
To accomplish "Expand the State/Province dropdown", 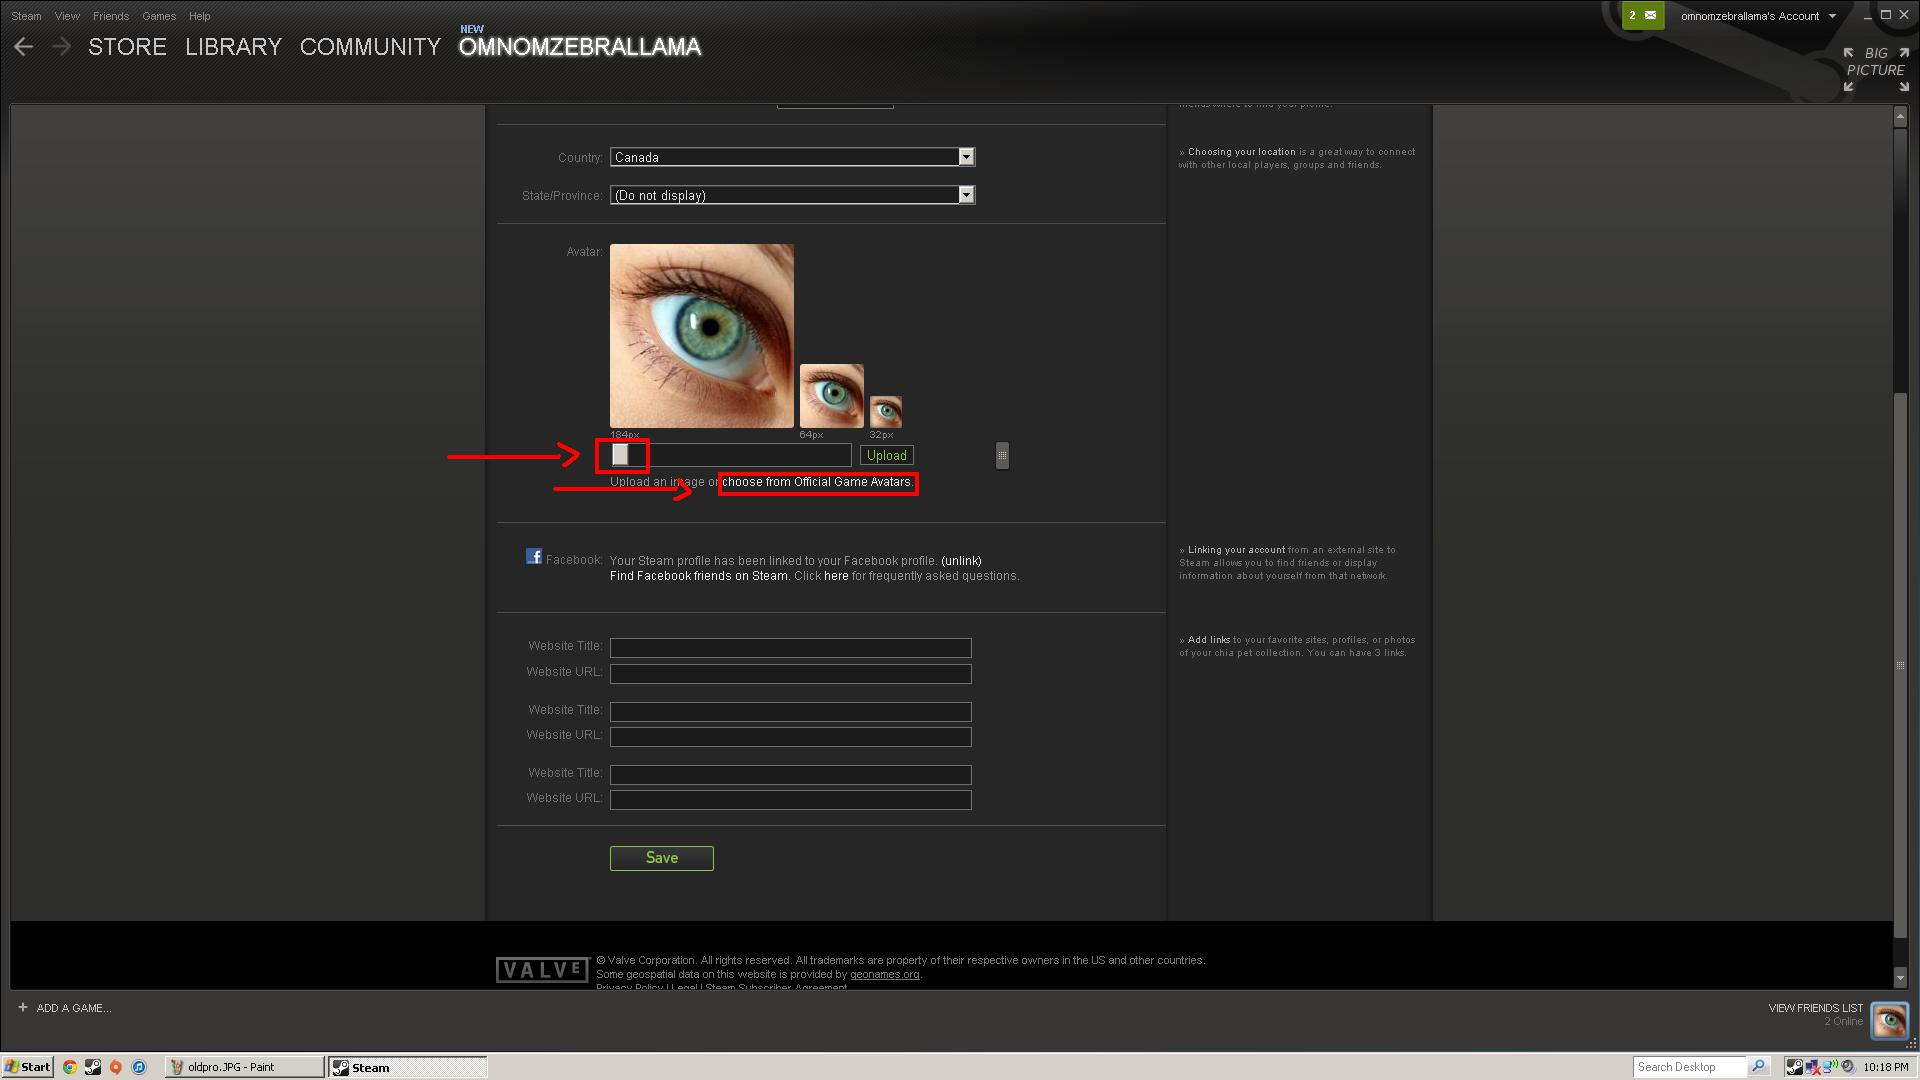I will coord(966,195).
